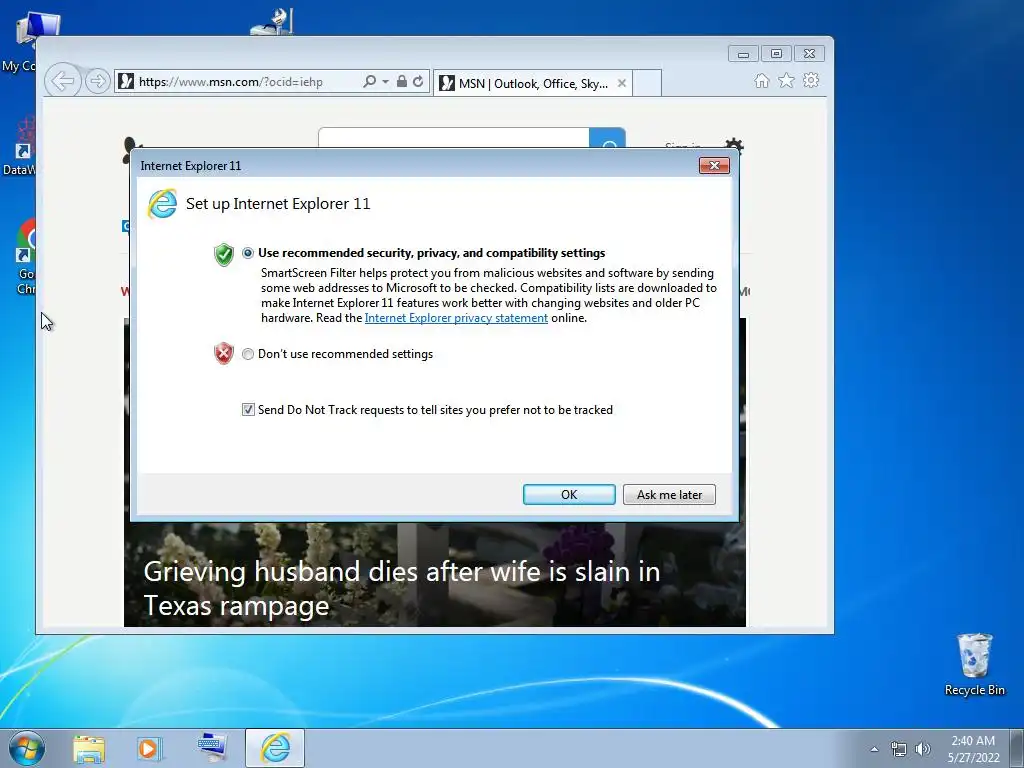Select Don't use recommended settings radio

click(x=248, y=354)
